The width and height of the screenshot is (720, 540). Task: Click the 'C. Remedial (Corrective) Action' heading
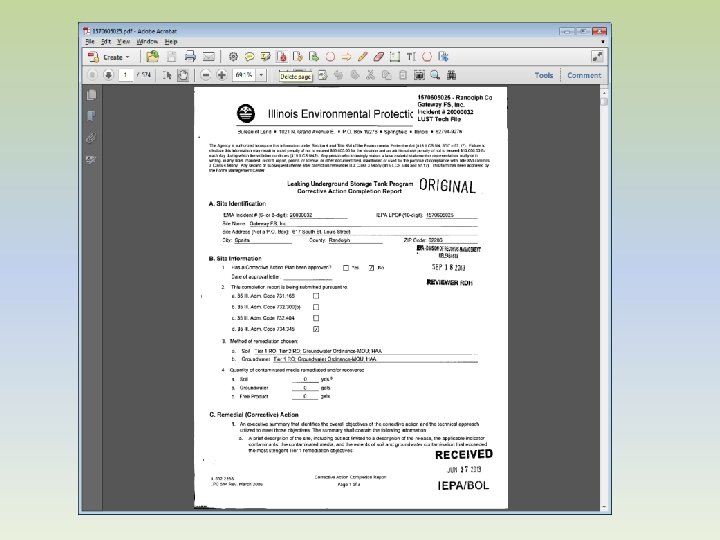254,414
